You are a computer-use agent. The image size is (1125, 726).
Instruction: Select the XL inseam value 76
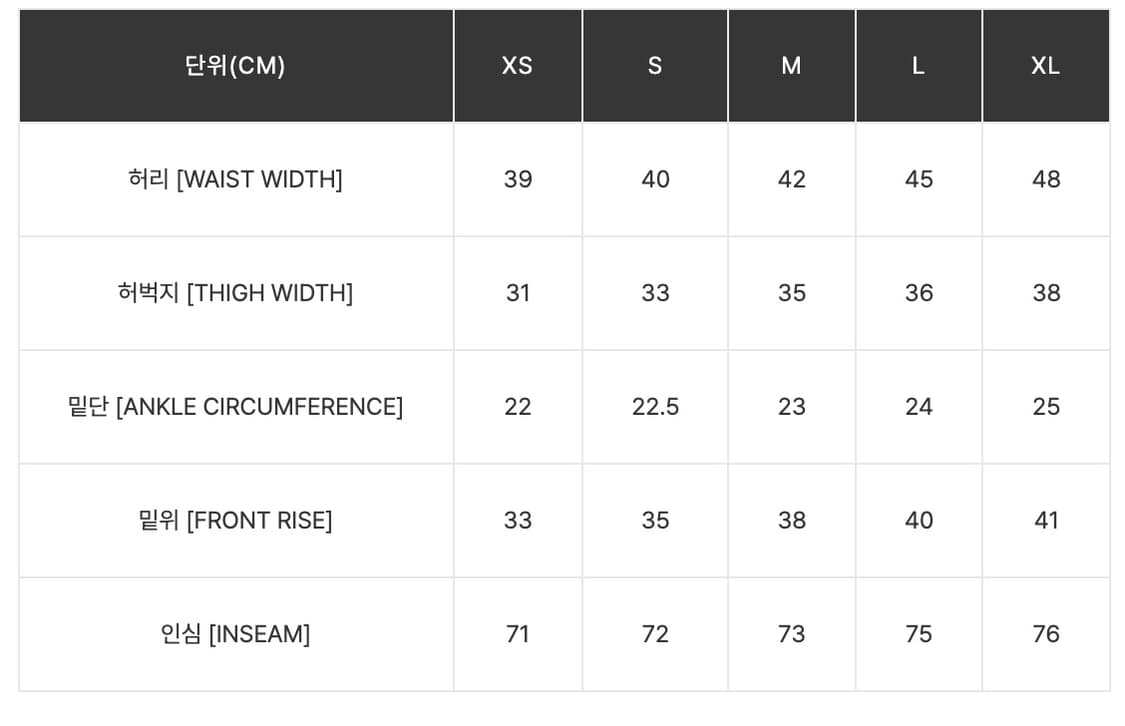1046,634
